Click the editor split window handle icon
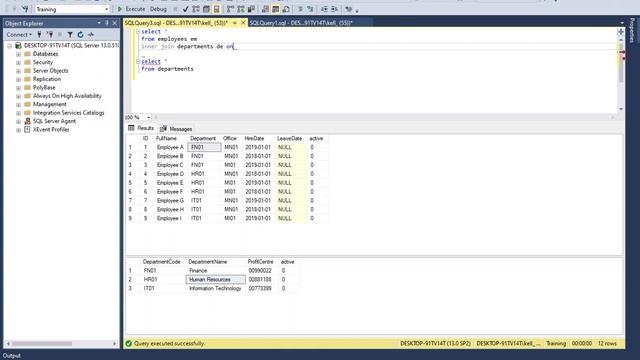The width and height of the screenshot is (640, 360). [x=621, y=31]
